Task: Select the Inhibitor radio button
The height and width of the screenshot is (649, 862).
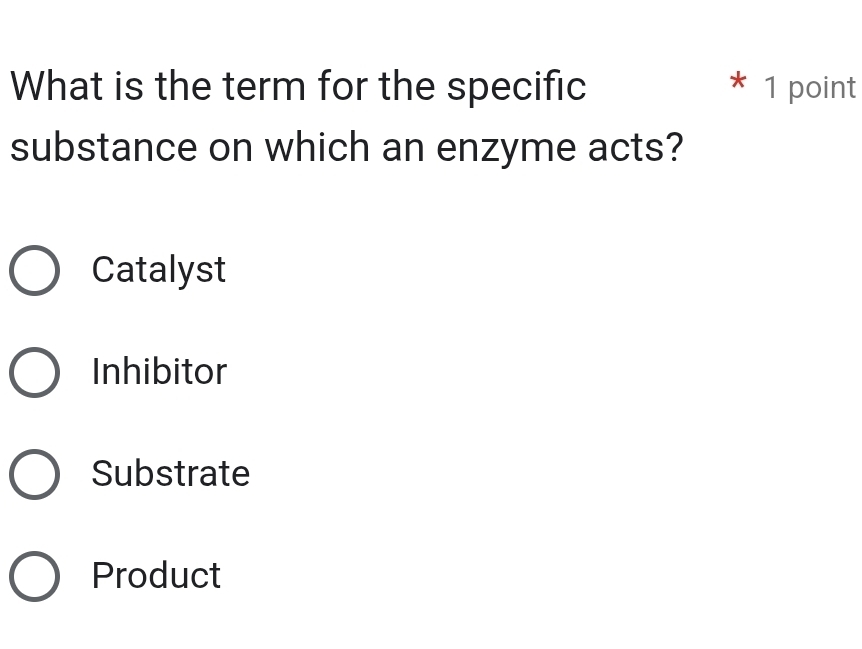Action: 34,372
